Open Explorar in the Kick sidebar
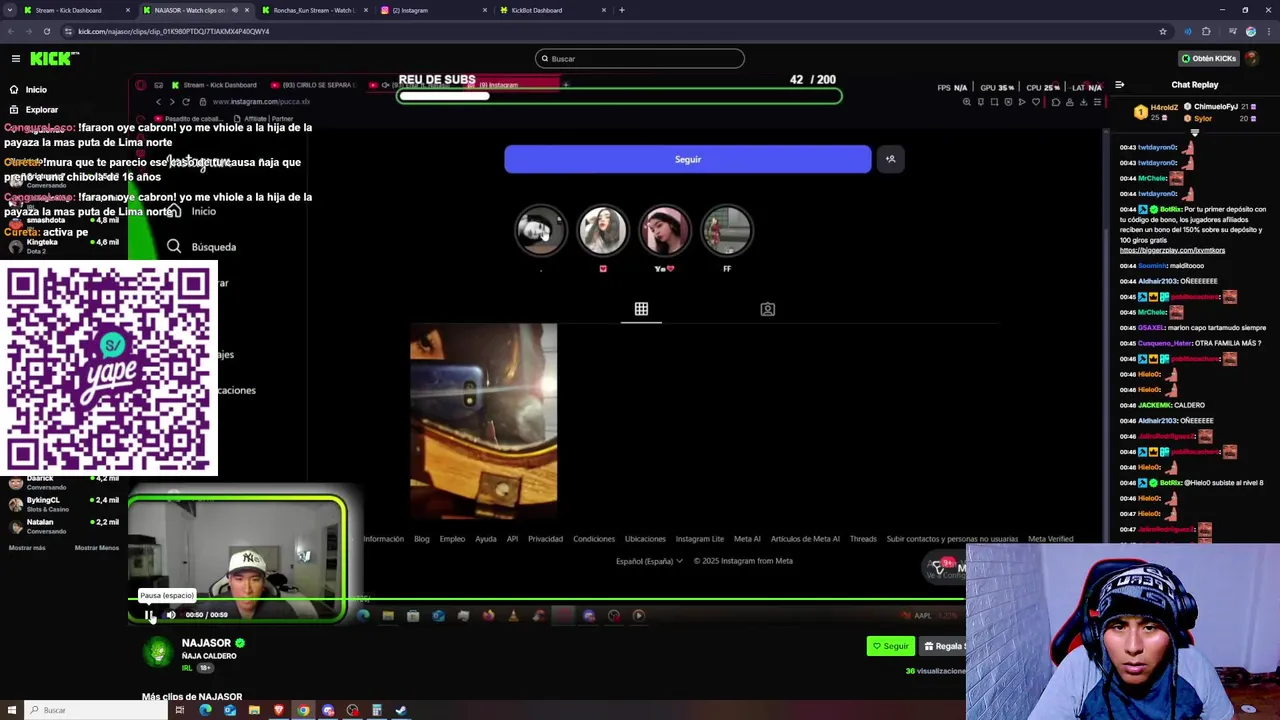 [x=42, y=109]
